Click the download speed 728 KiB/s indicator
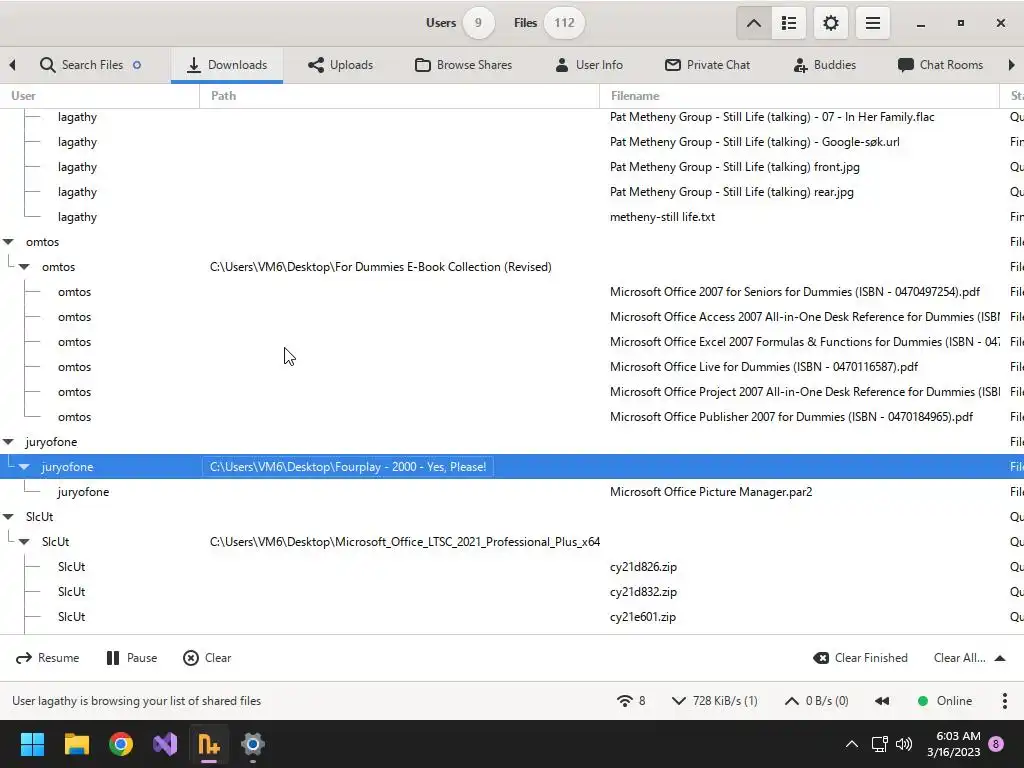 [x=715, y=701]
